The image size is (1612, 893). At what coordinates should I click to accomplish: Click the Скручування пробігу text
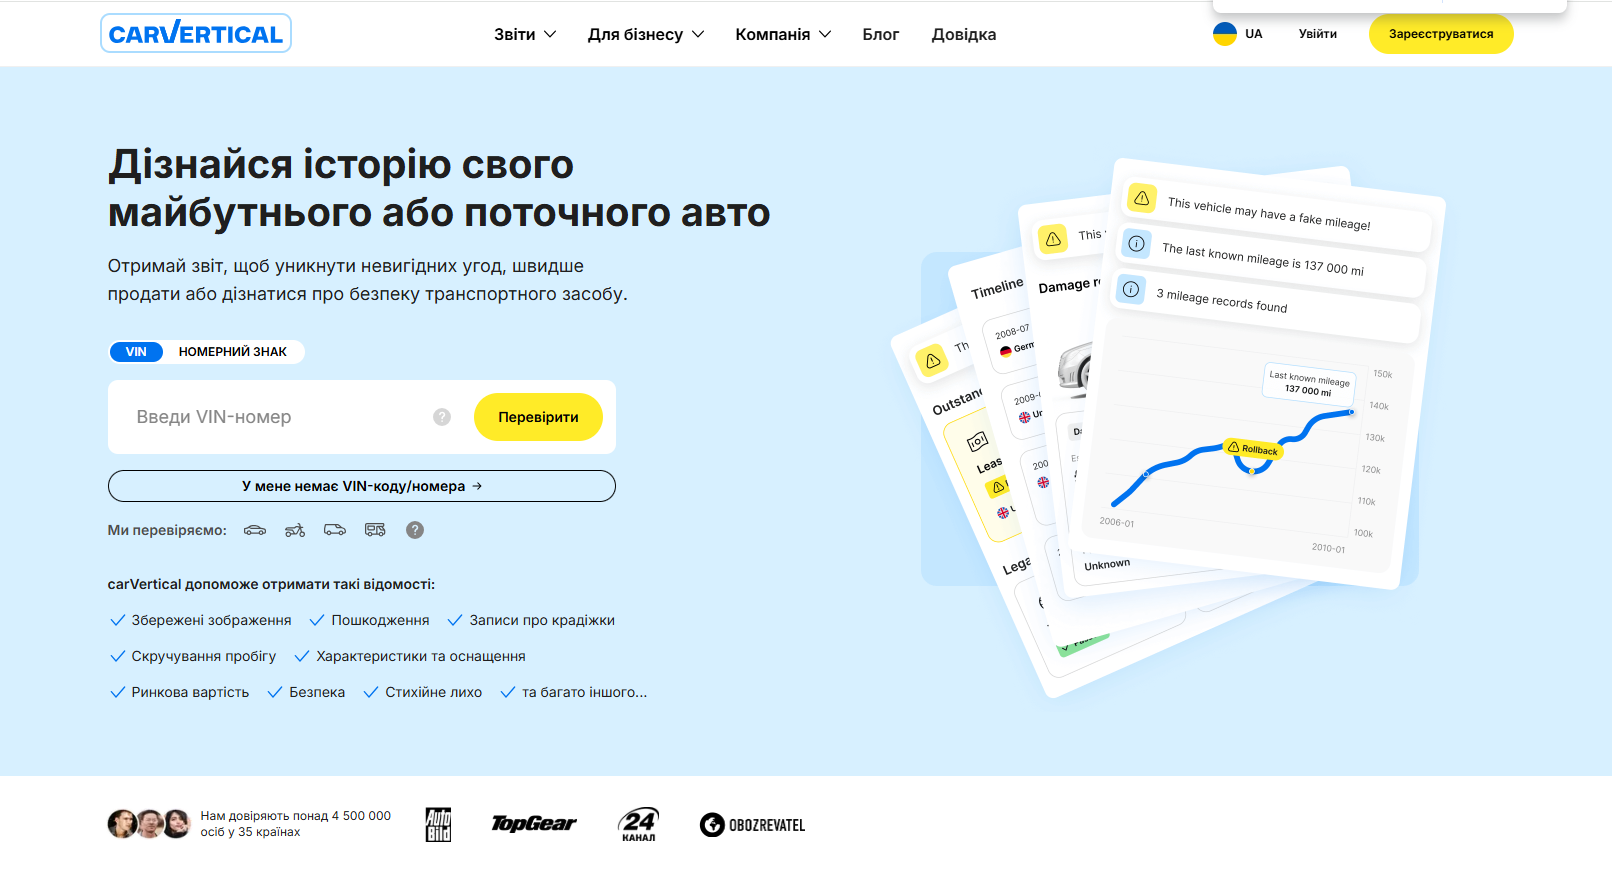tap(204, 656)
